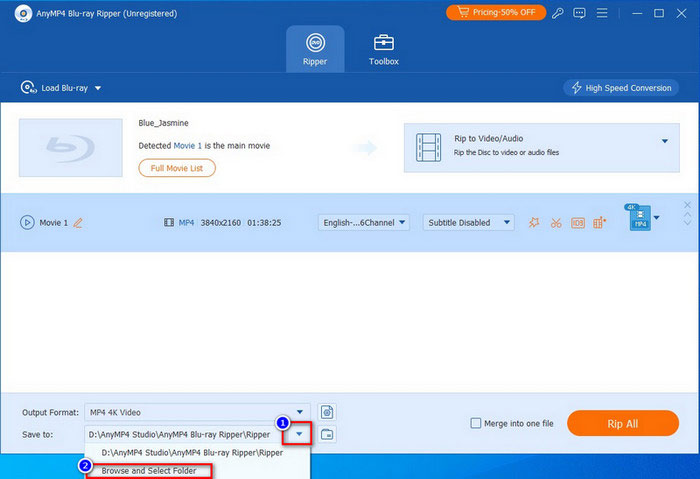This screenshot has height=479, width=700.
Task: Expand the Load Blu-ray dropdown arrow
Action: [98, 88]
